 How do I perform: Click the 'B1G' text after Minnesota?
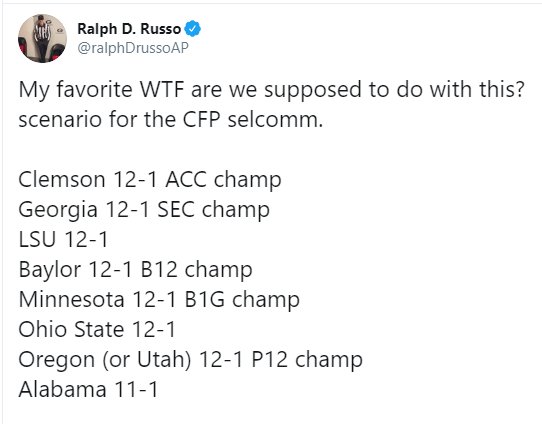[x=205, y=299]
